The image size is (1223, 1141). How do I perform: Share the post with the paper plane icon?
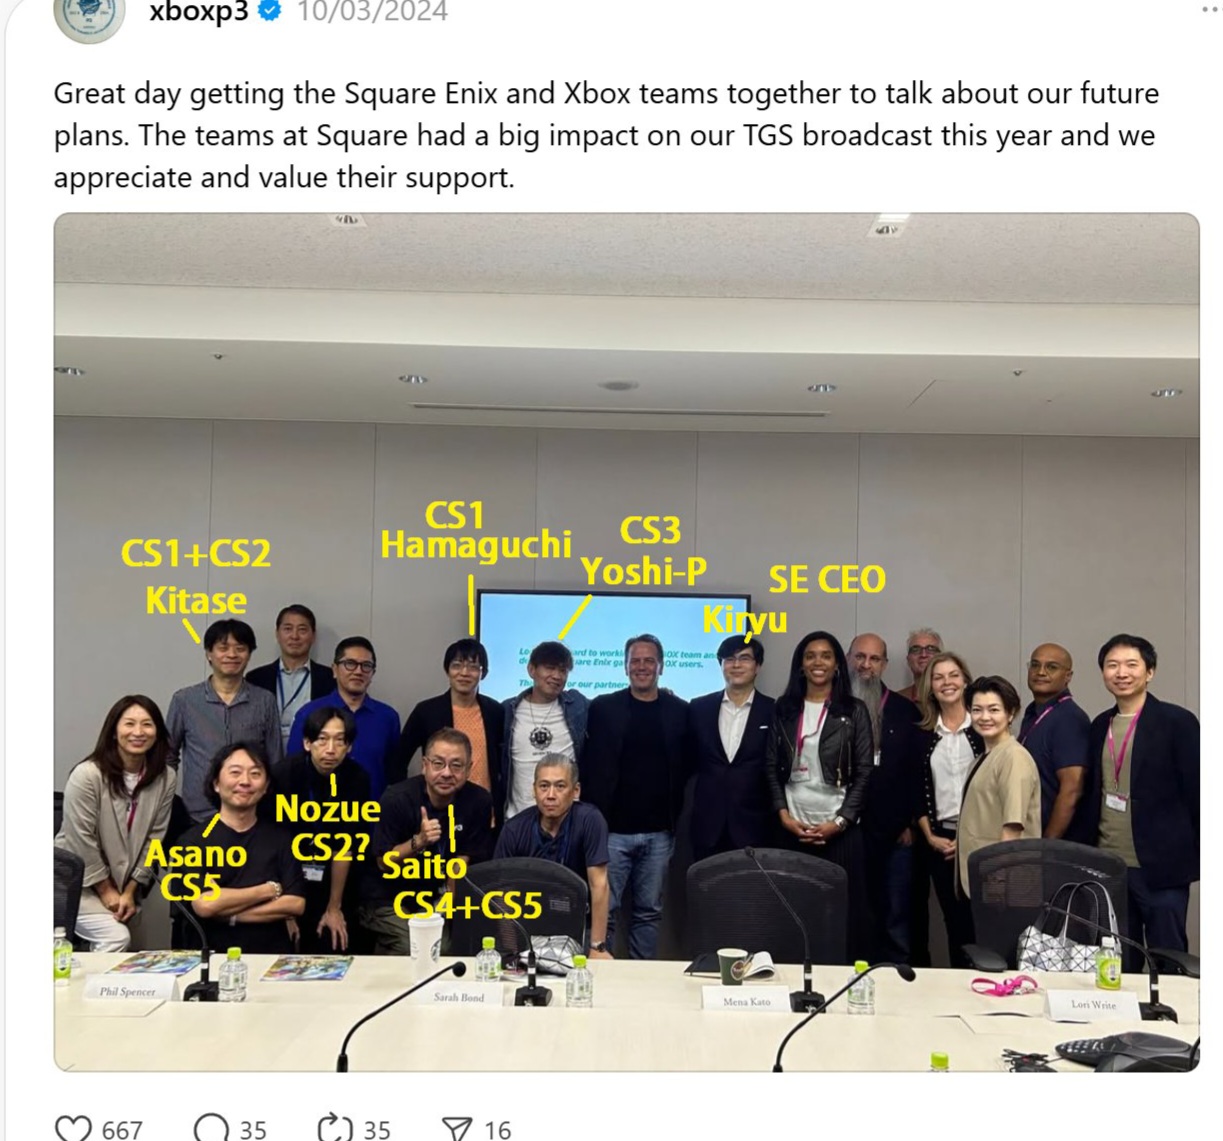457,1129
